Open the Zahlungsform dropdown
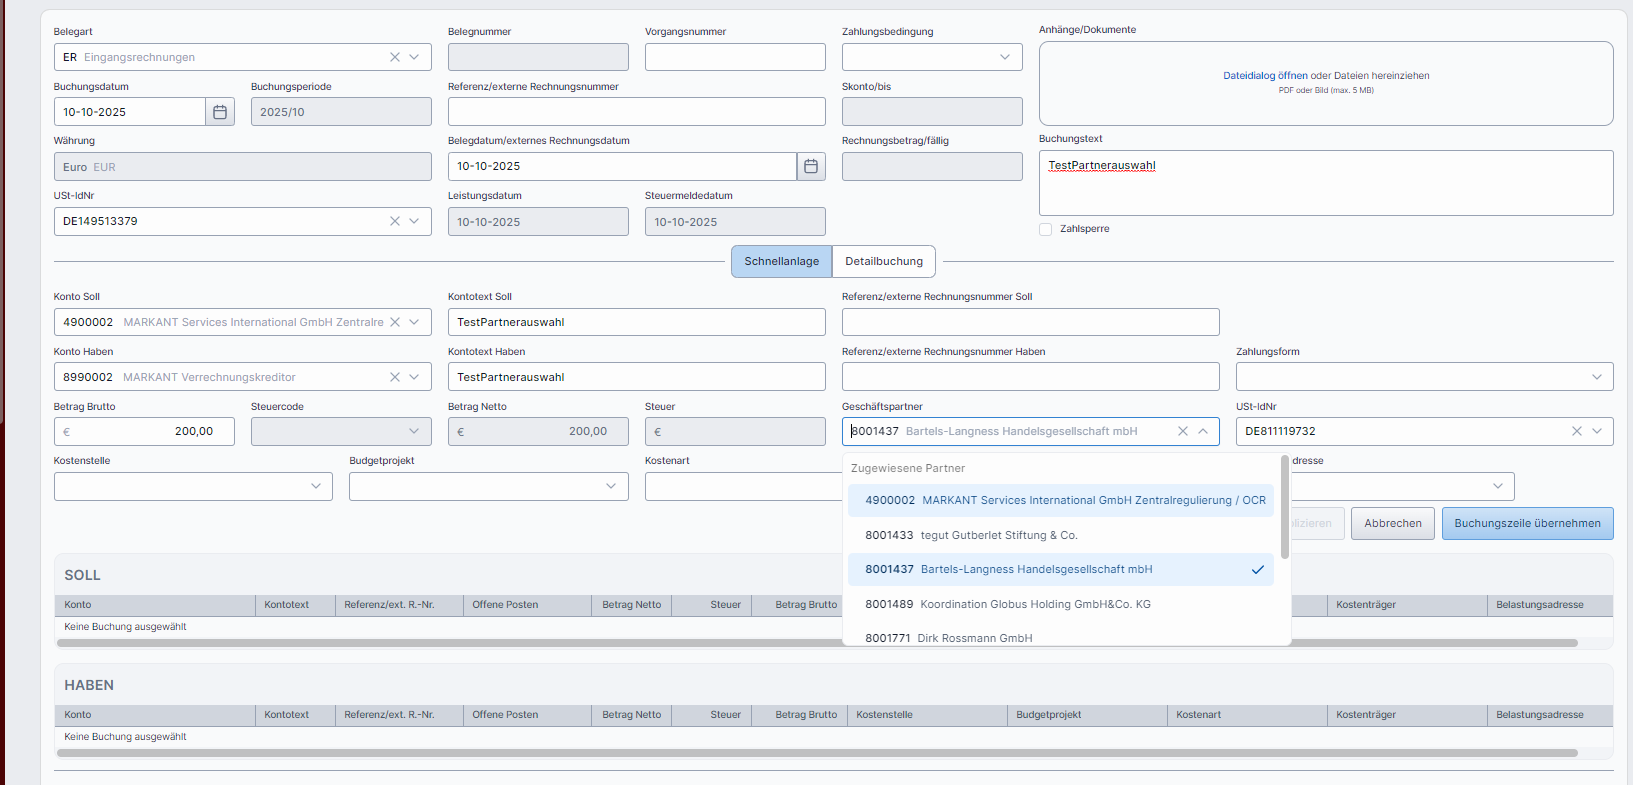1633x785 pixels. [1596, 377]
